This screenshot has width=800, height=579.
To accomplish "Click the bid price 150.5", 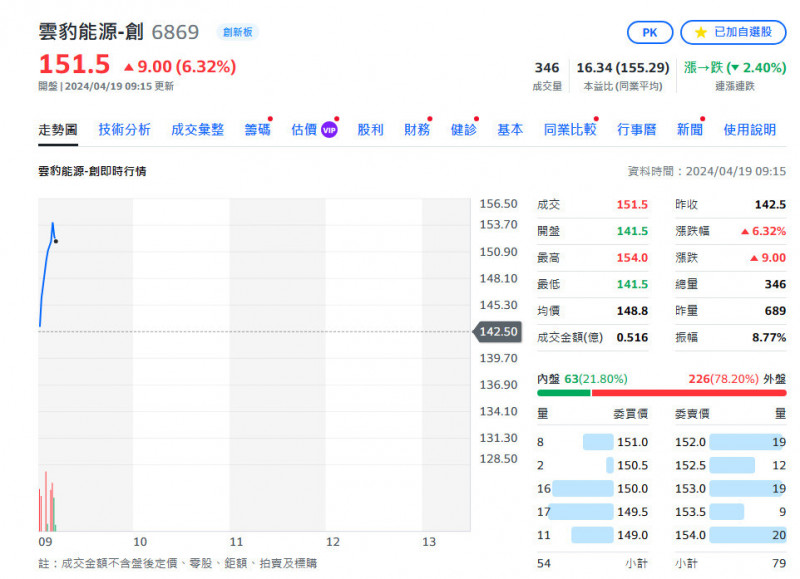I will tap(633, 465).
